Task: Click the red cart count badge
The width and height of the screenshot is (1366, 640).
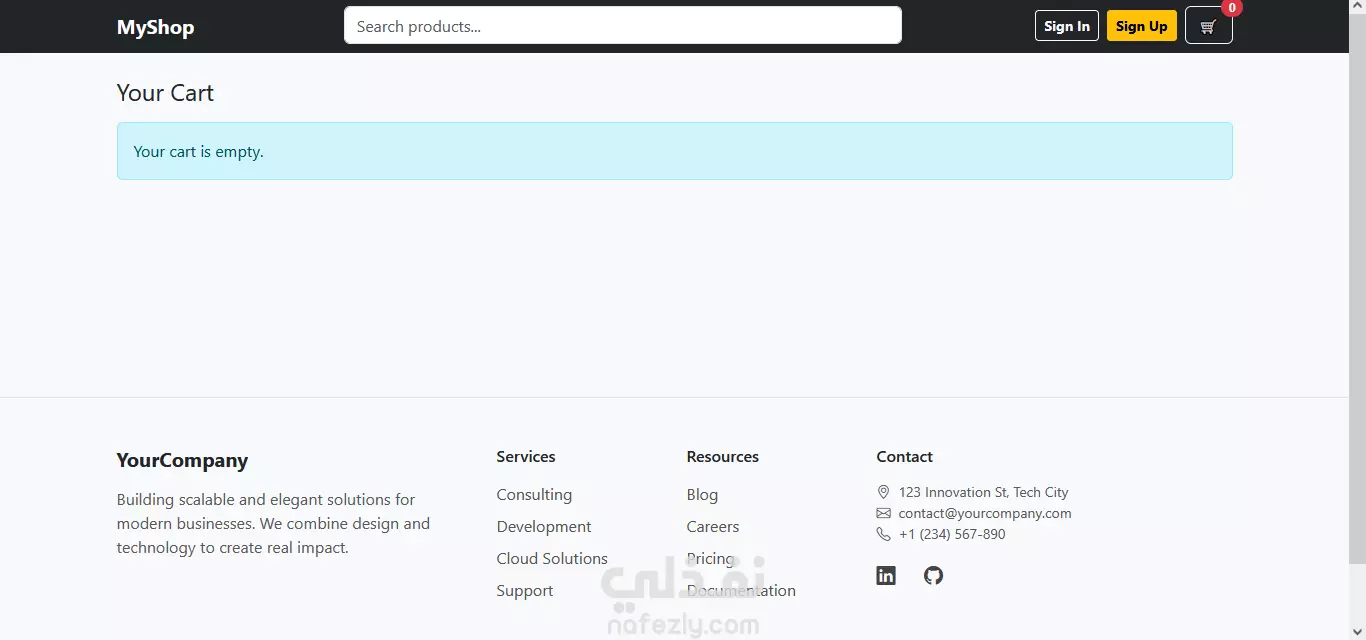Action: click(x=1232, y=8)
